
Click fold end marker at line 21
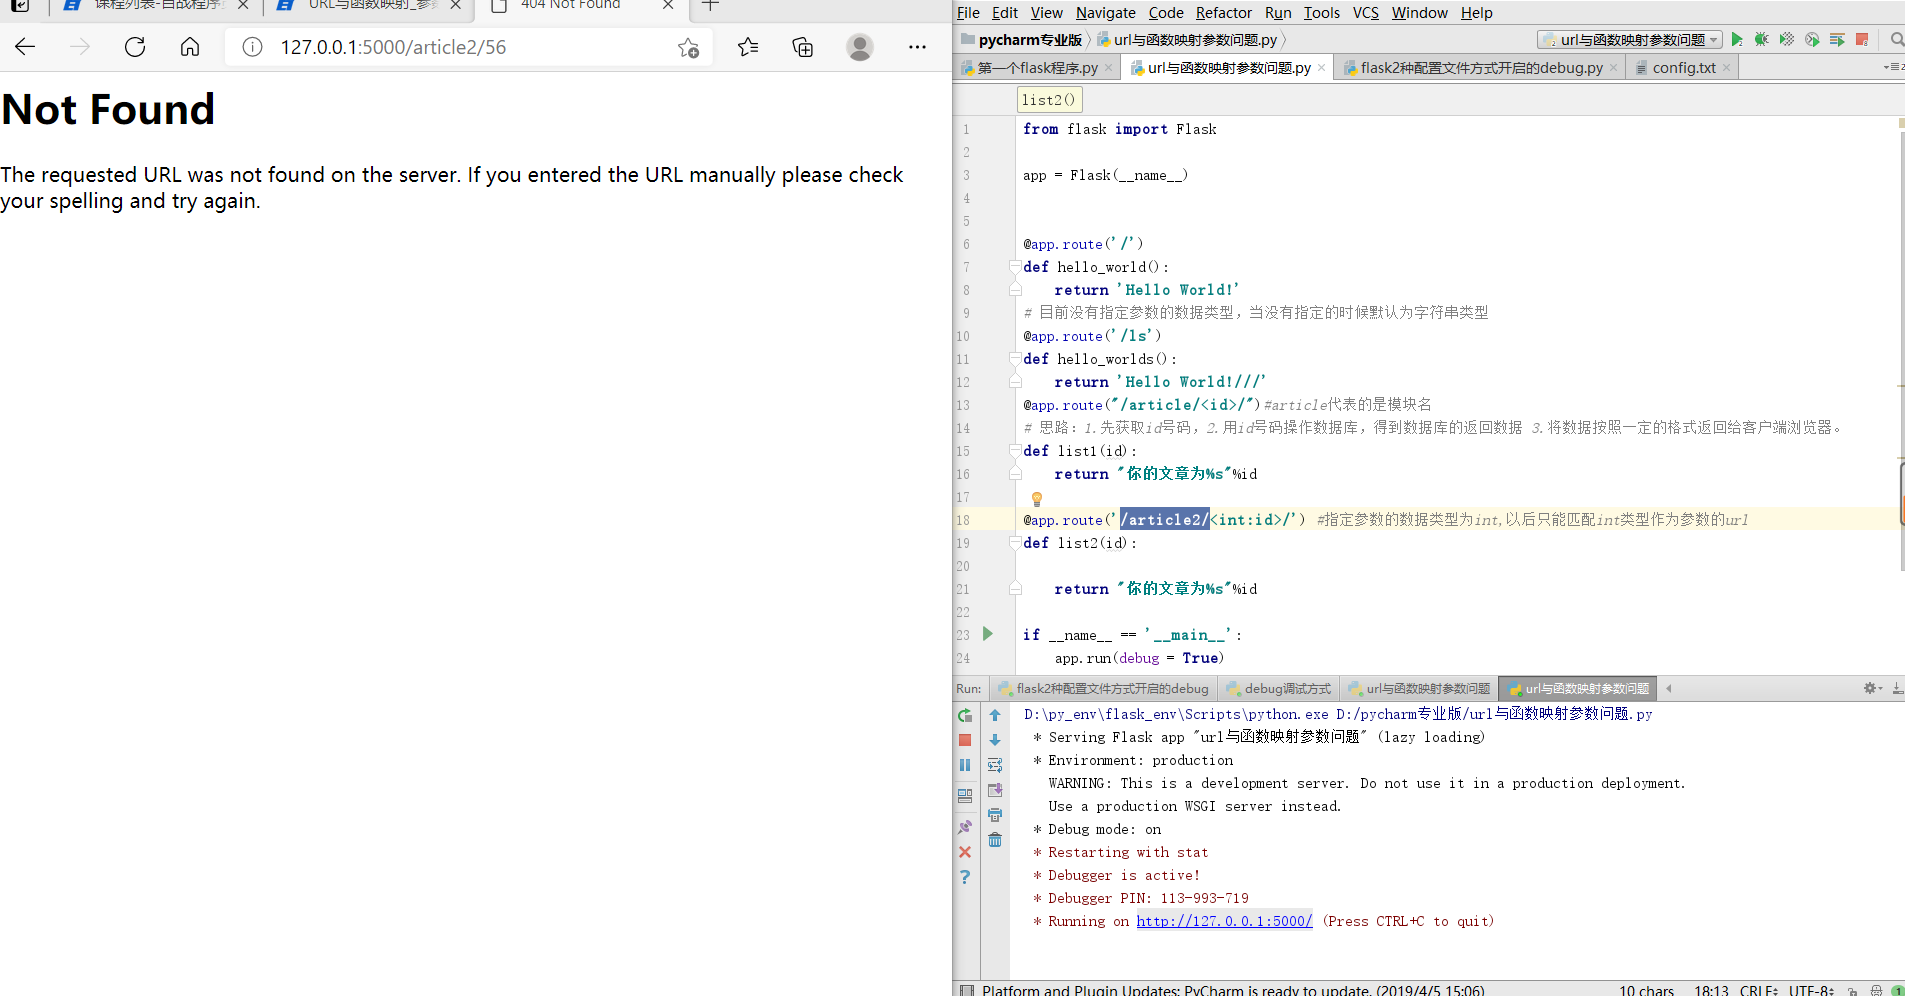point(1015,589)
